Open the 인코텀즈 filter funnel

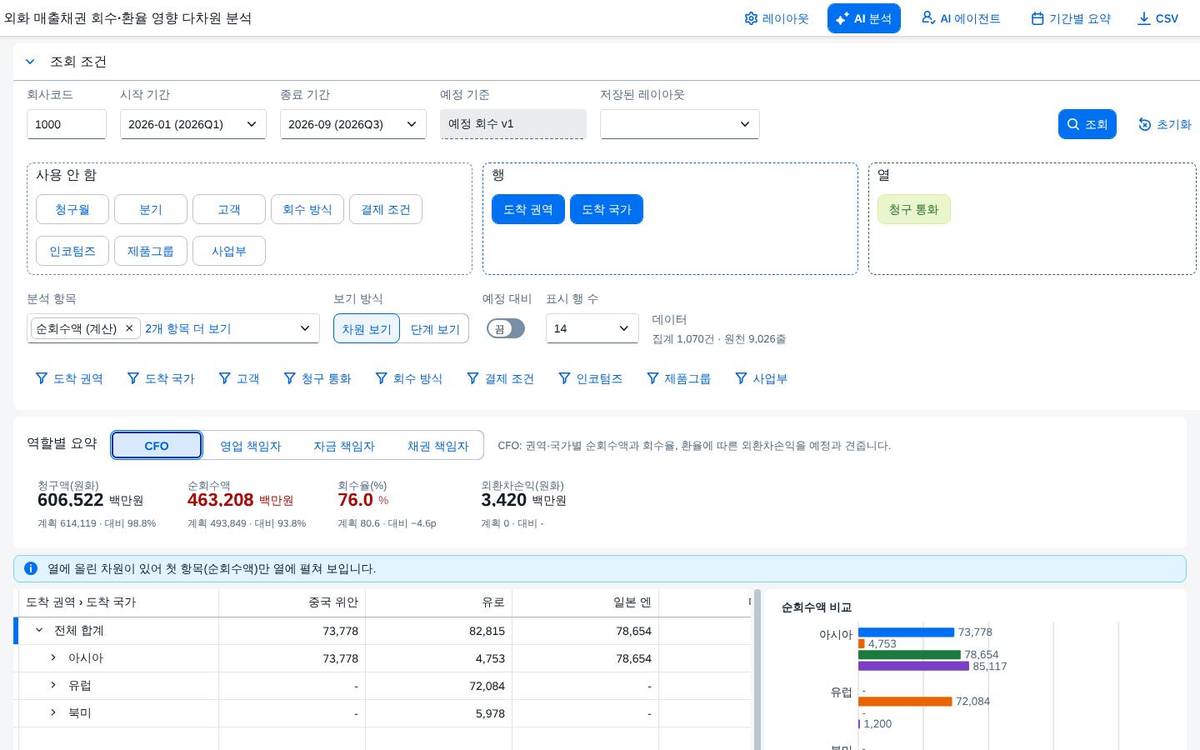pyautogui.click(x=564, y=379)
